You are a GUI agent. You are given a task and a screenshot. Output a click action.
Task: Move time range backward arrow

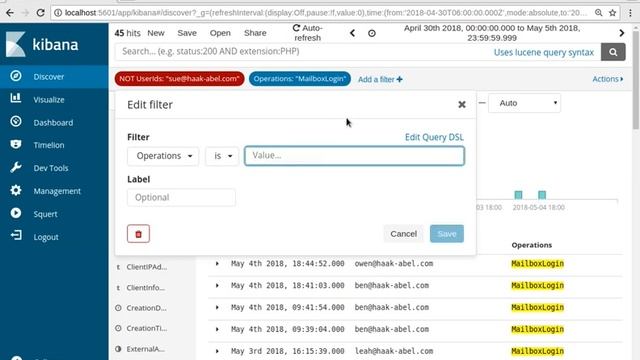tap(352, 33)
